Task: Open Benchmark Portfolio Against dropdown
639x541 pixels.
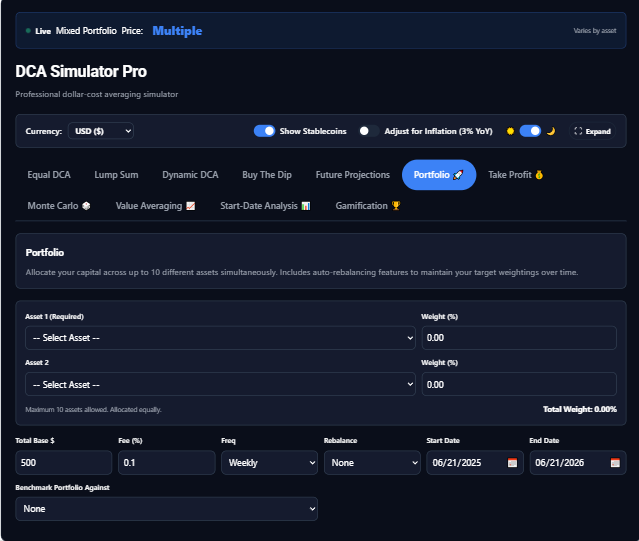Action: click(166, 509)
